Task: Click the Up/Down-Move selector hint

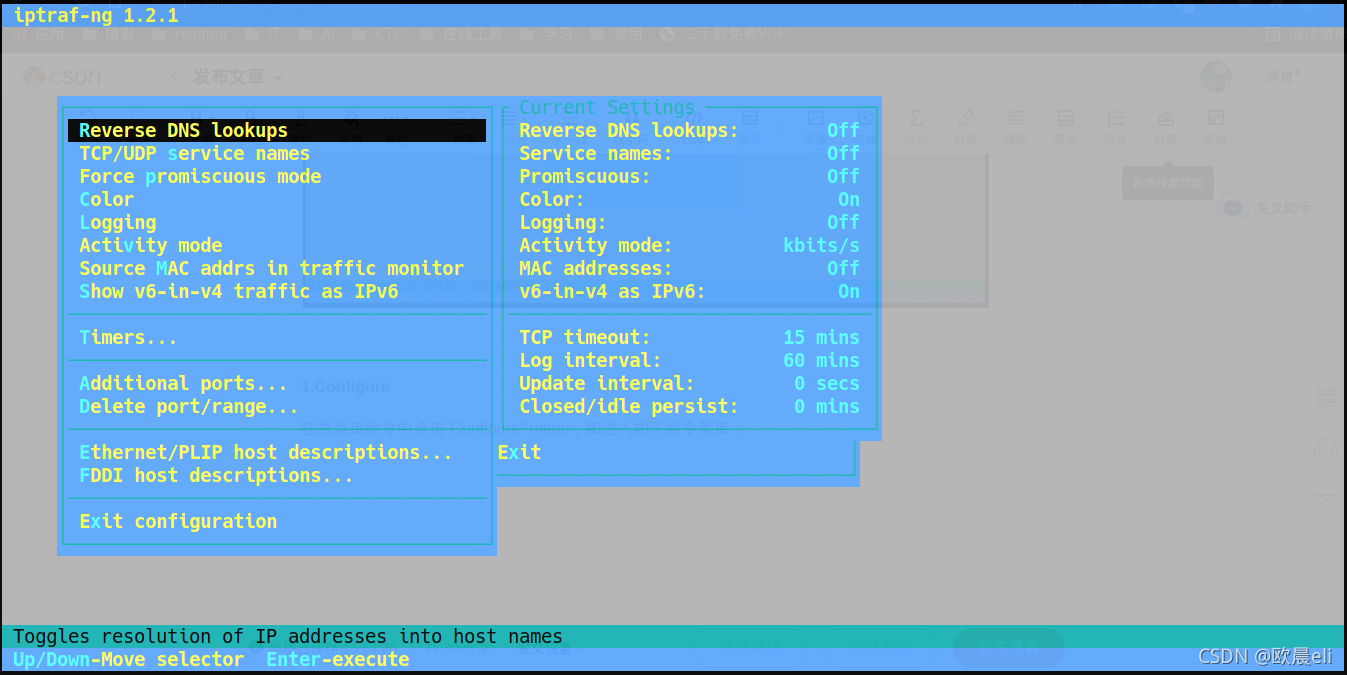Action: click(x=128, y=659)
